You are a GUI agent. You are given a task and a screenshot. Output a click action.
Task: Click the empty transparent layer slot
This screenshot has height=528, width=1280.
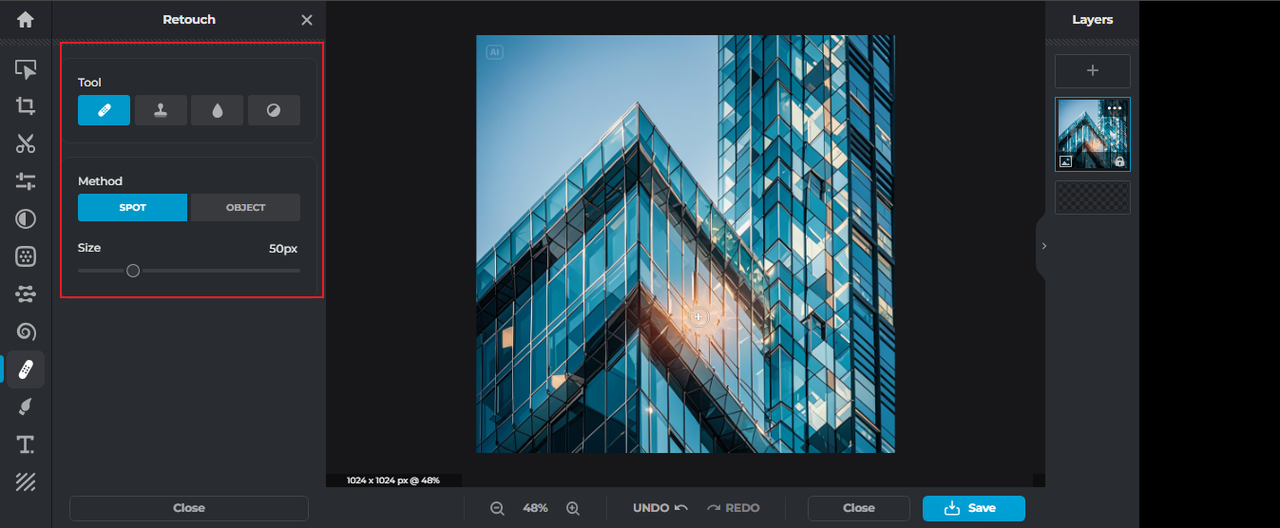point(1093,197)
